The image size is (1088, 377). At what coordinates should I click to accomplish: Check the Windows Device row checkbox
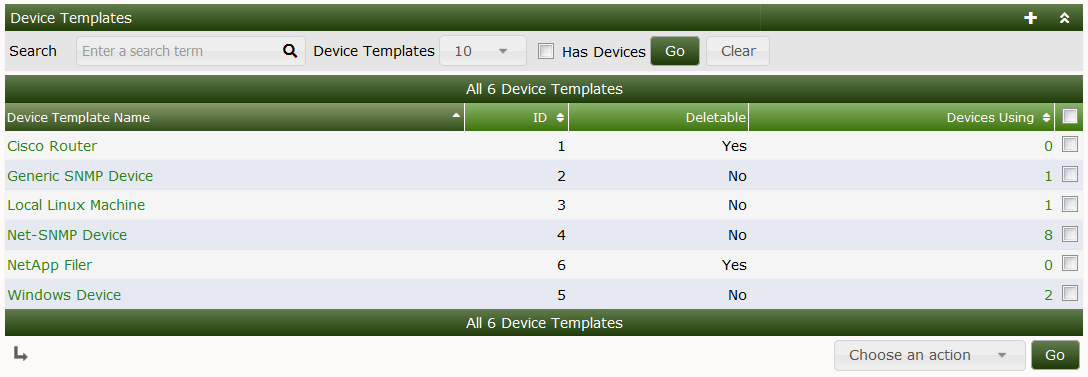click(1070, 292)
